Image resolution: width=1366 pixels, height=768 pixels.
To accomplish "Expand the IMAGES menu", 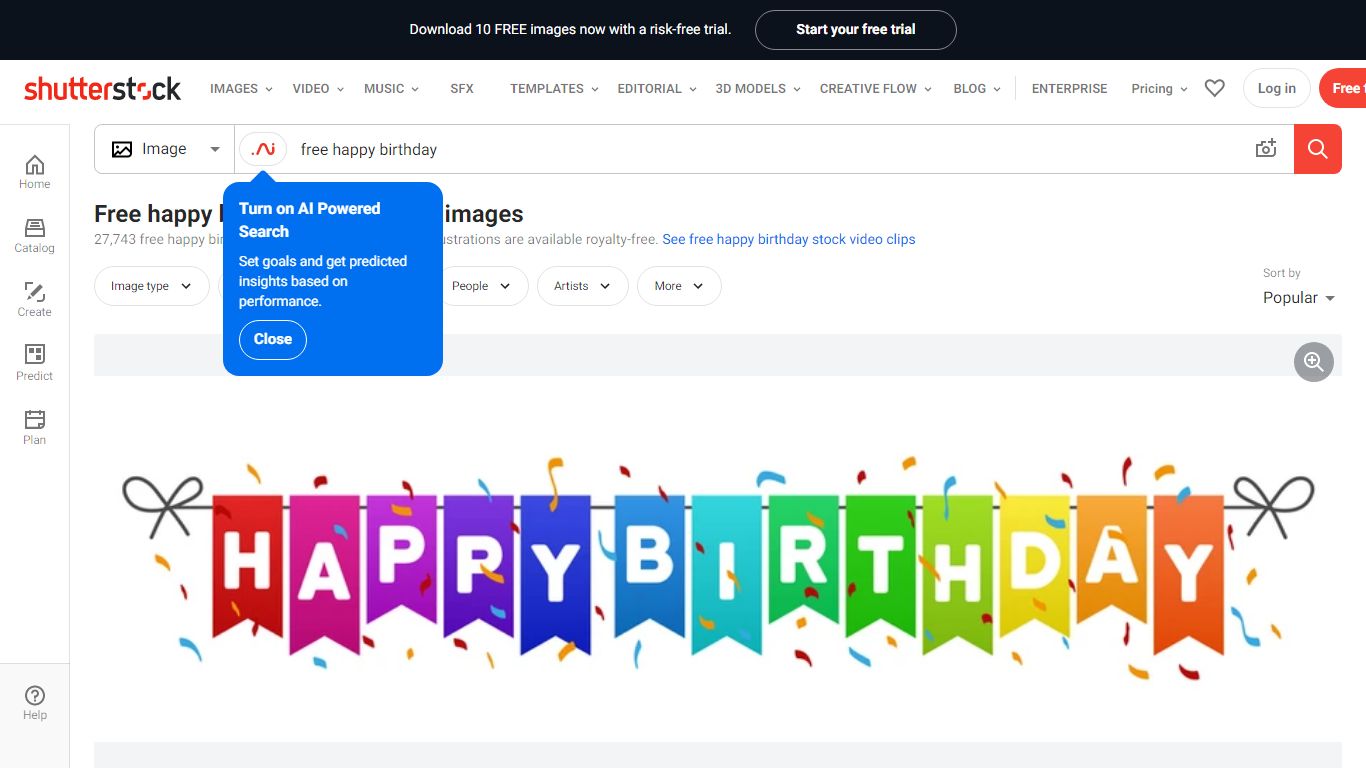I will (241, 88).
